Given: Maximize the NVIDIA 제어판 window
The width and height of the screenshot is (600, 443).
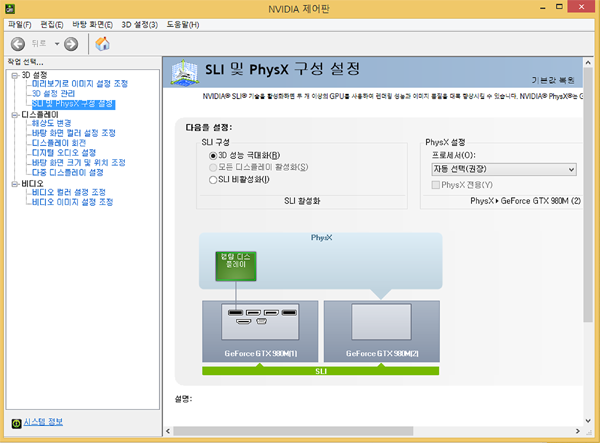Looking at the screenshot, I should [559, 7].
